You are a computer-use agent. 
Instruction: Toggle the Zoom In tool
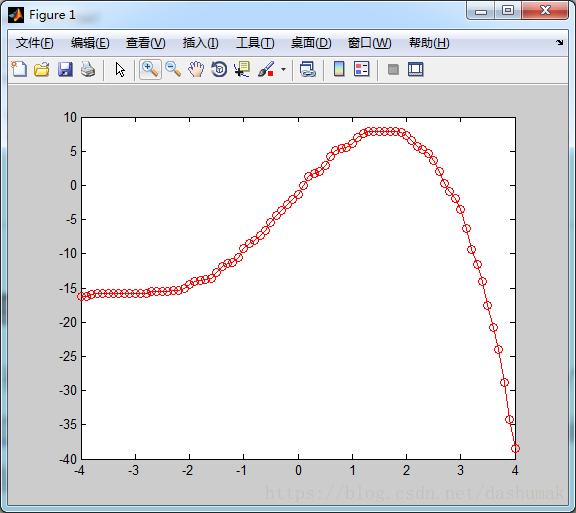coord(150,69)
